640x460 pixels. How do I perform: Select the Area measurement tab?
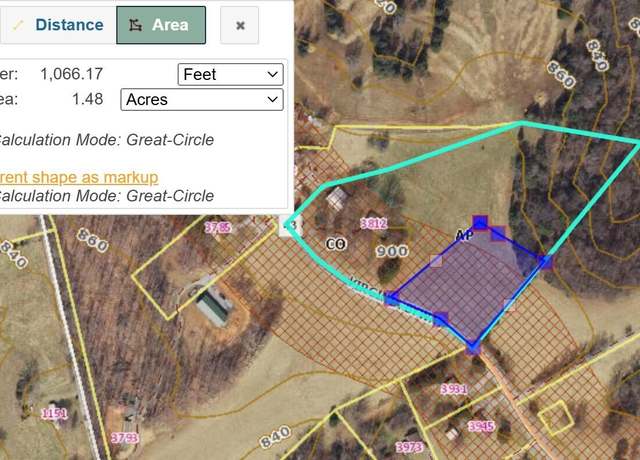[x=161, y=25]
